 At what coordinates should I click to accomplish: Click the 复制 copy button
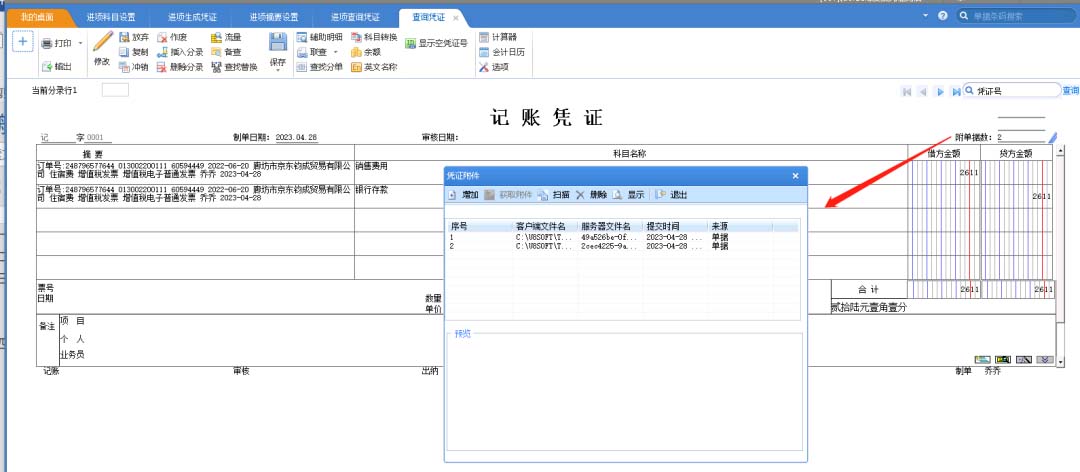pos(134,52)
